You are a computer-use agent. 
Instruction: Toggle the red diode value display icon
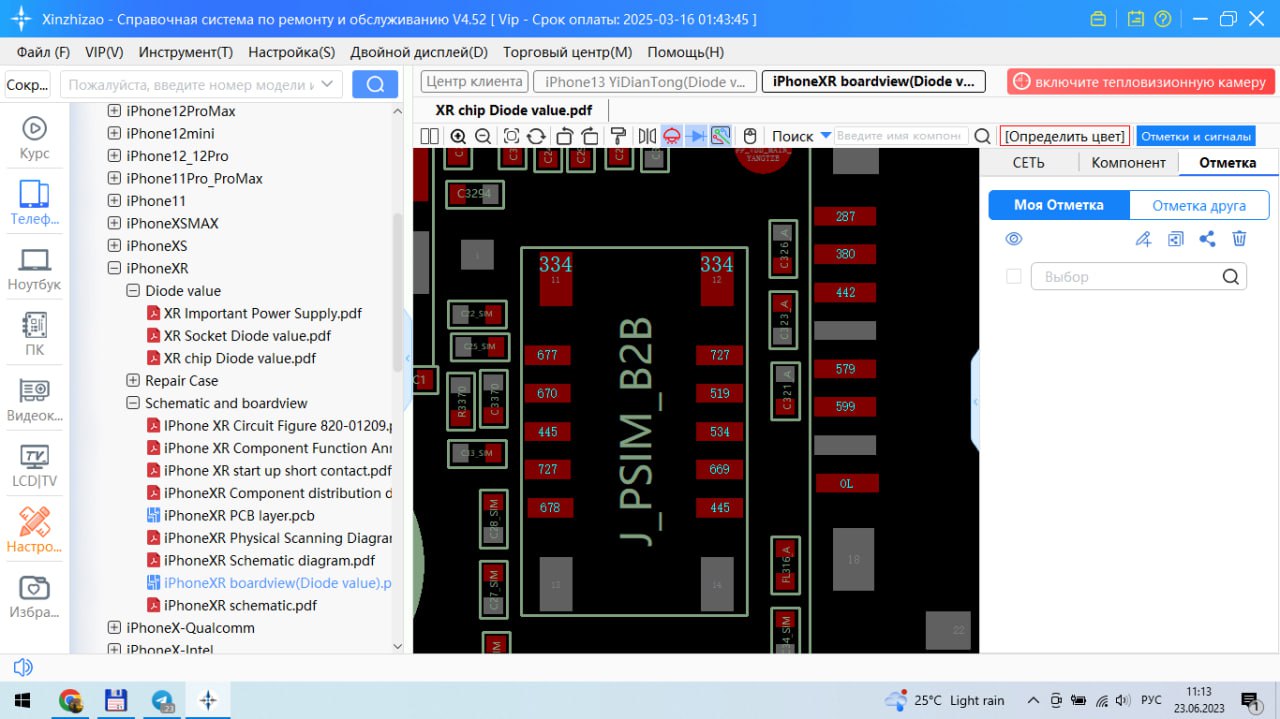click(672, 136)
